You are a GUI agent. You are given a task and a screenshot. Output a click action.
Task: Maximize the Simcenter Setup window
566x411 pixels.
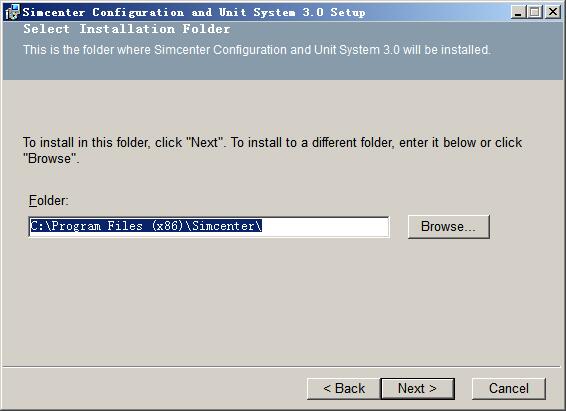click(535, 12)
